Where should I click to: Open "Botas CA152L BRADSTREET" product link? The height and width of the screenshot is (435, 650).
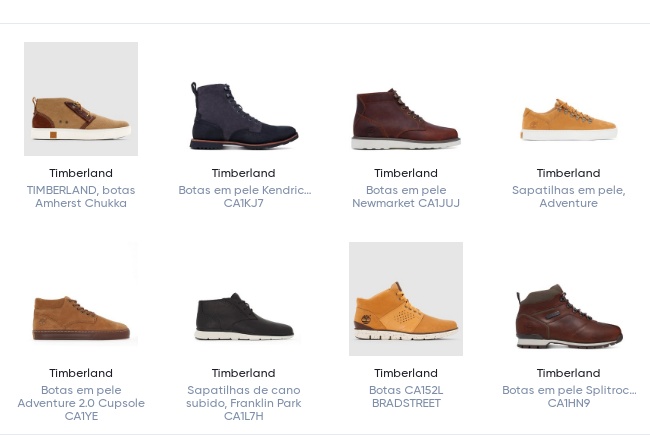[x=406, y=397]
